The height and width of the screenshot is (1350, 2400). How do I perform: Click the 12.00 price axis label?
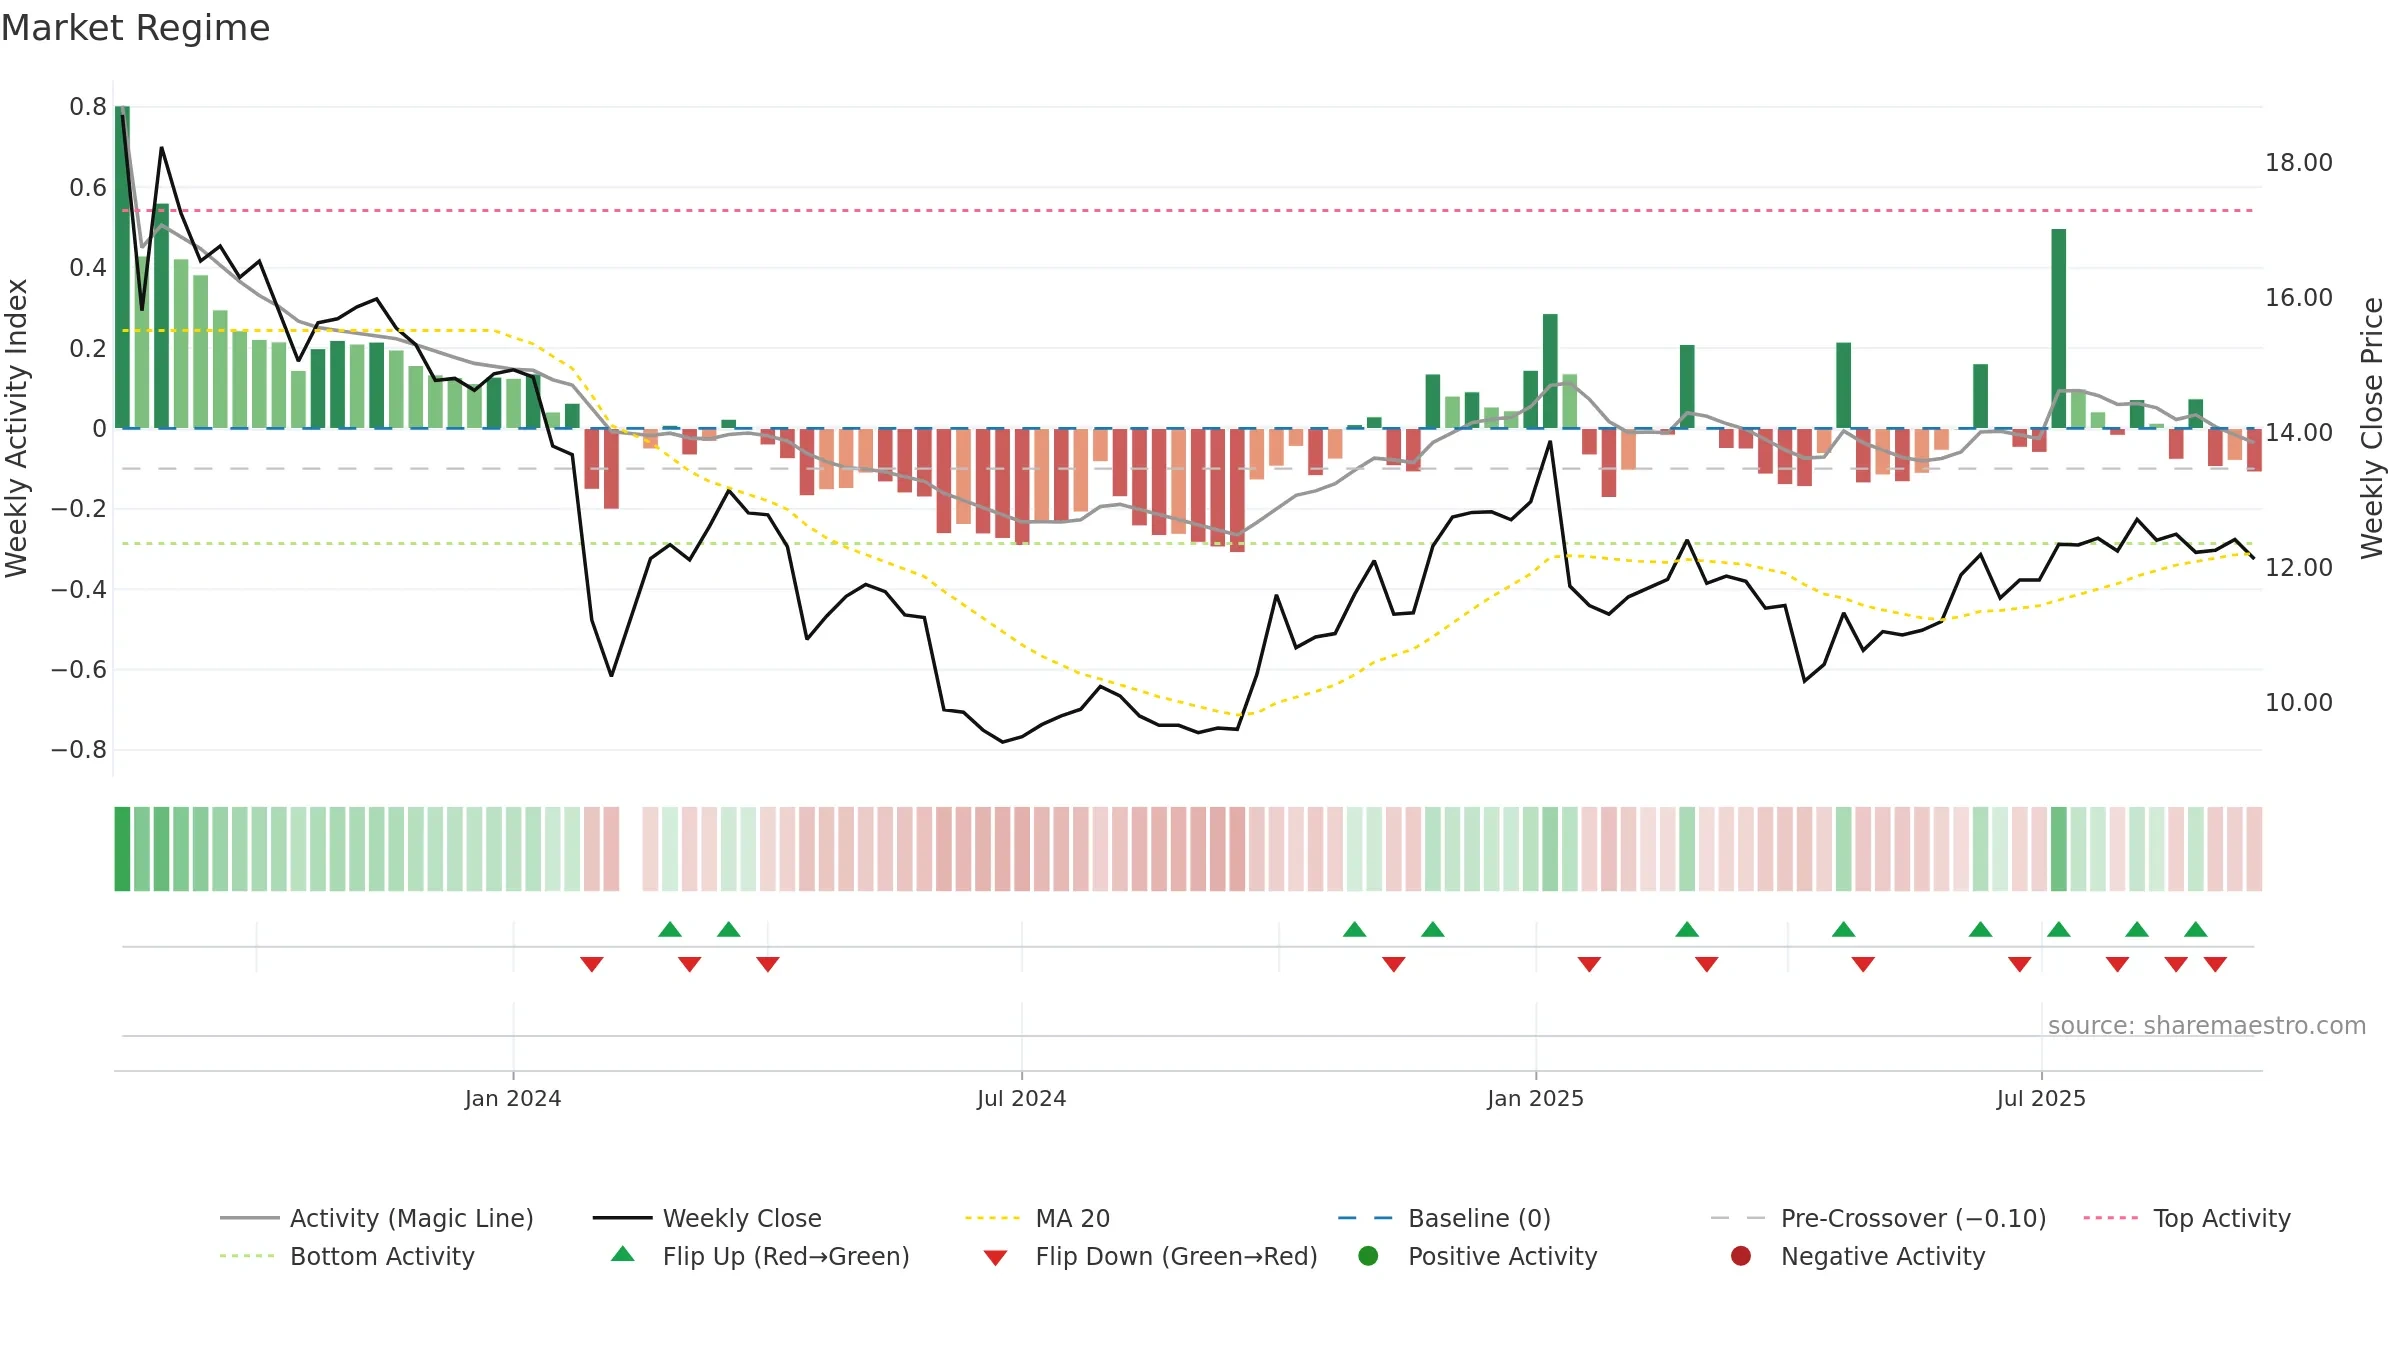pos(2299,567)
